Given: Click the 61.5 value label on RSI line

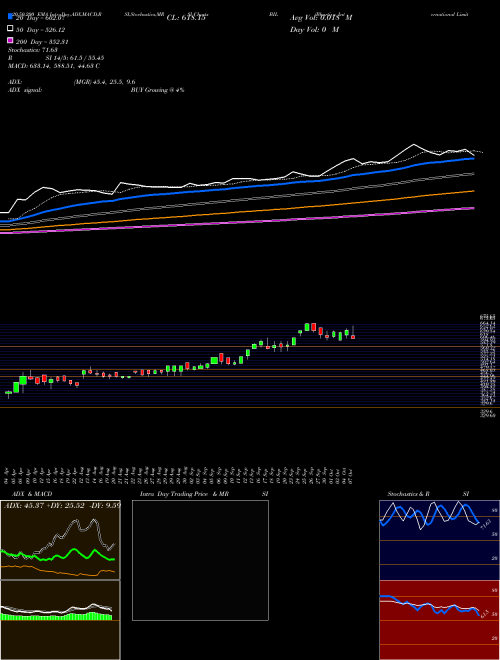Looking at the screenshot, I should (x=484, y=612).
